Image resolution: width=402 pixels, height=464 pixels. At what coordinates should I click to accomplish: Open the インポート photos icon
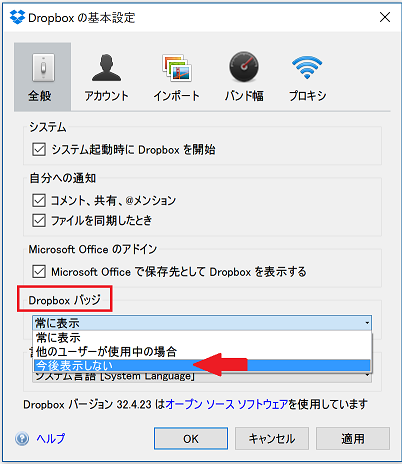177,68
